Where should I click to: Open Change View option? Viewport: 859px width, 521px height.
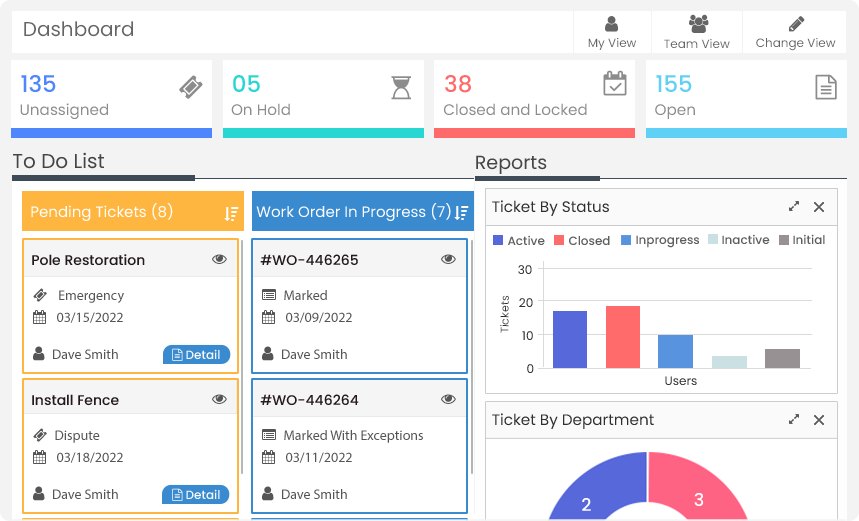(795, 32)
